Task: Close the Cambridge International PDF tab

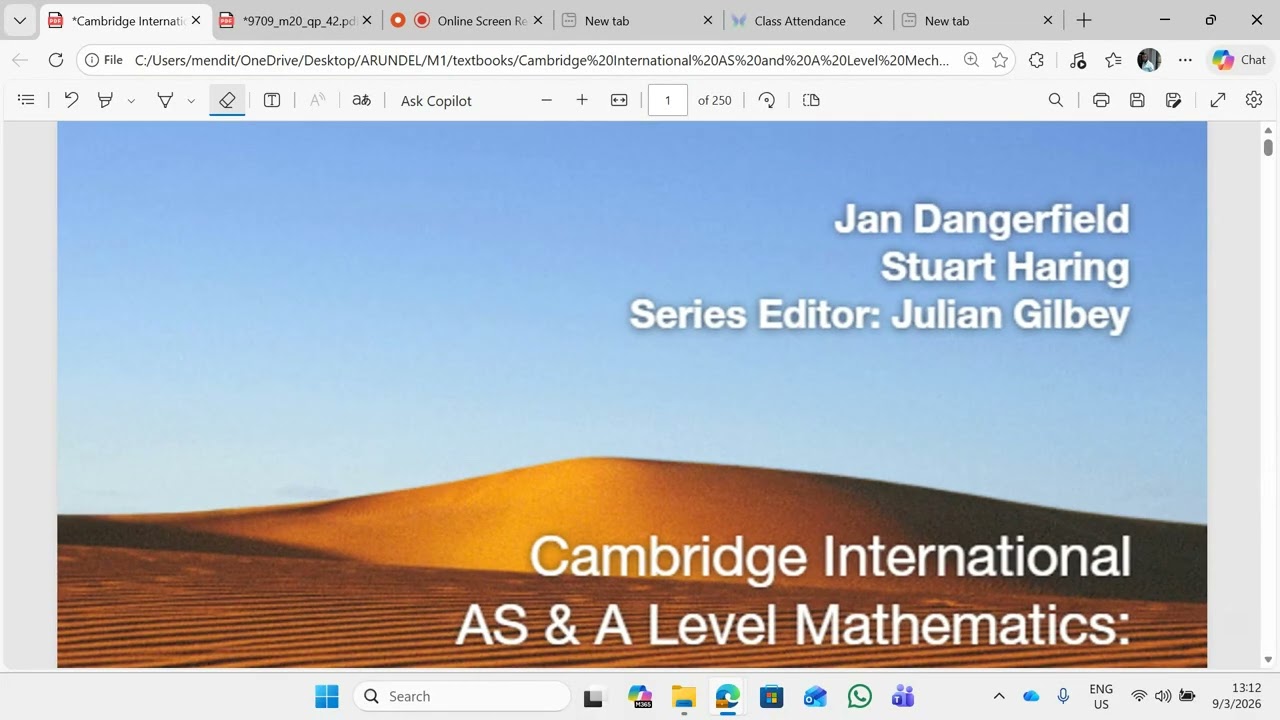Action: [x=196, y=20]
